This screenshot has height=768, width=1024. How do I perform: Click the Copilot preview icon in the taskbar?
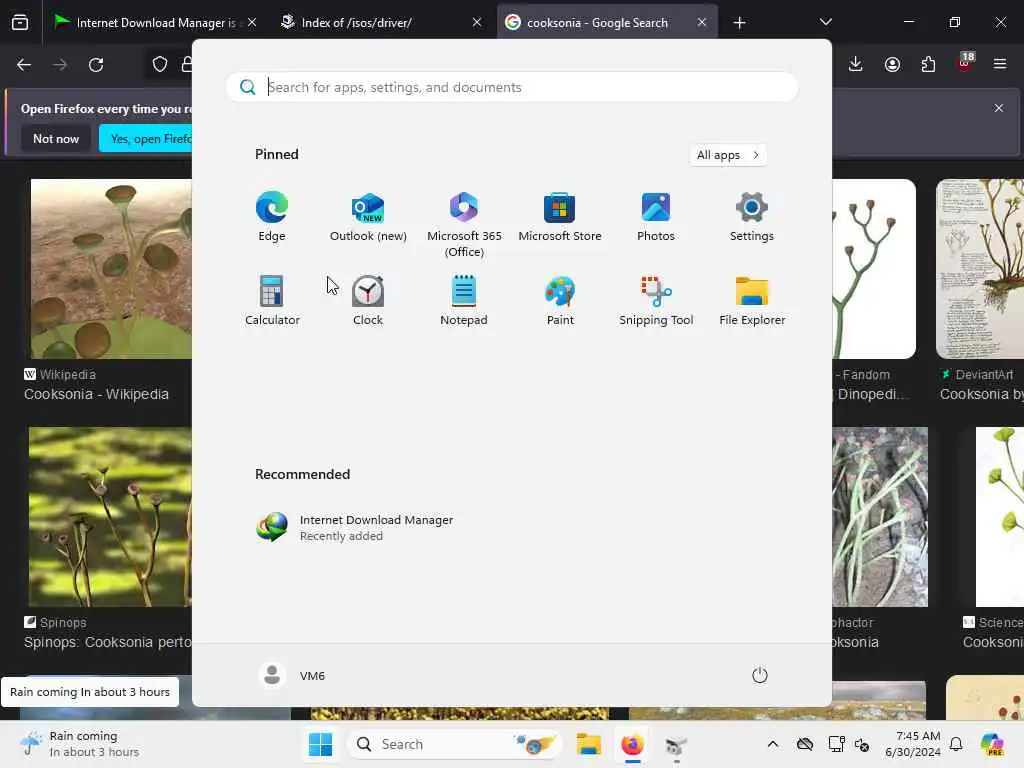992,744
